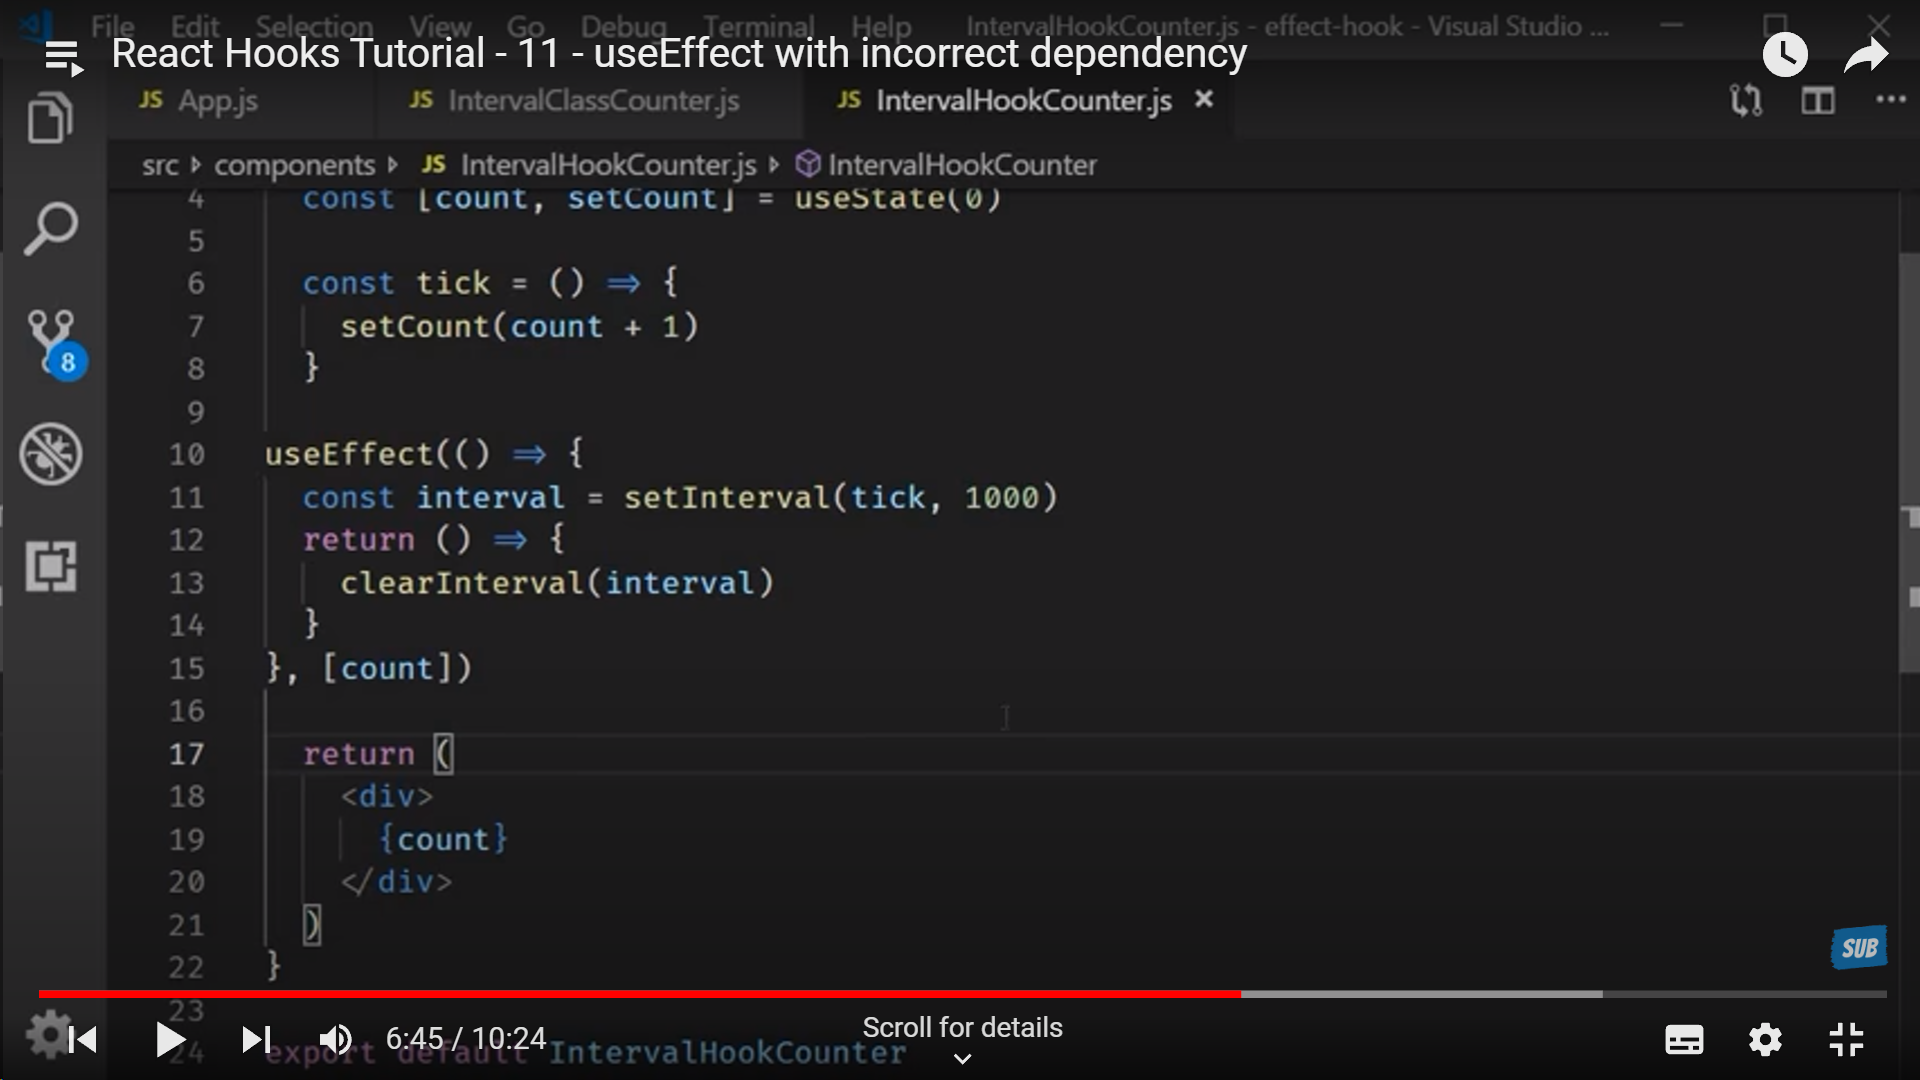Open editor more actions ellipsis menu
1920x1080 pixels.
tap(1890, 100)
